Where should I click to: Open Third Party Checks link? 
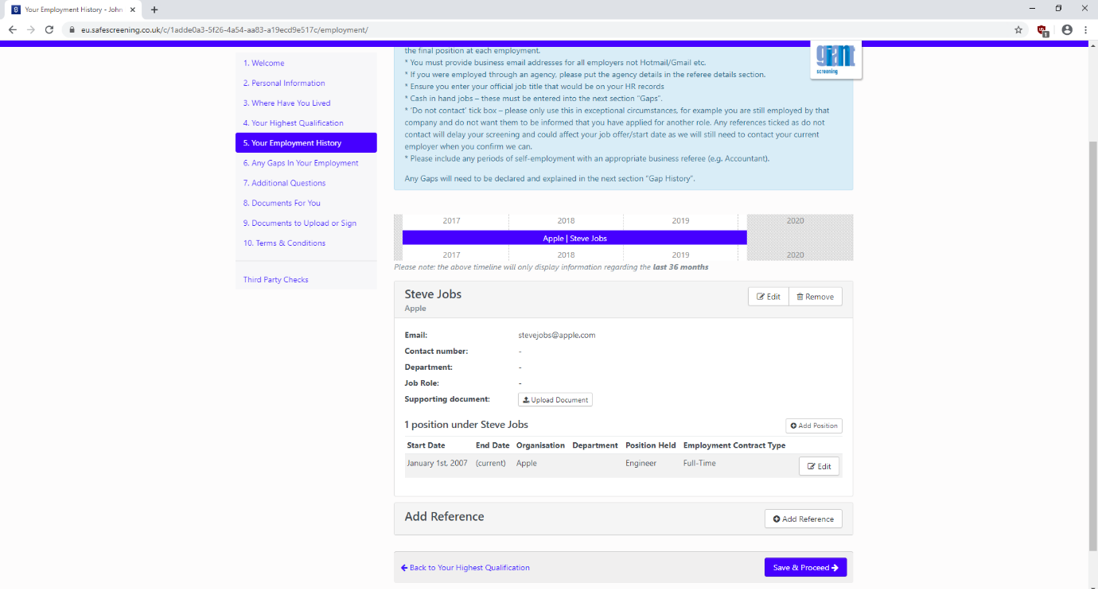coord(275,279)
